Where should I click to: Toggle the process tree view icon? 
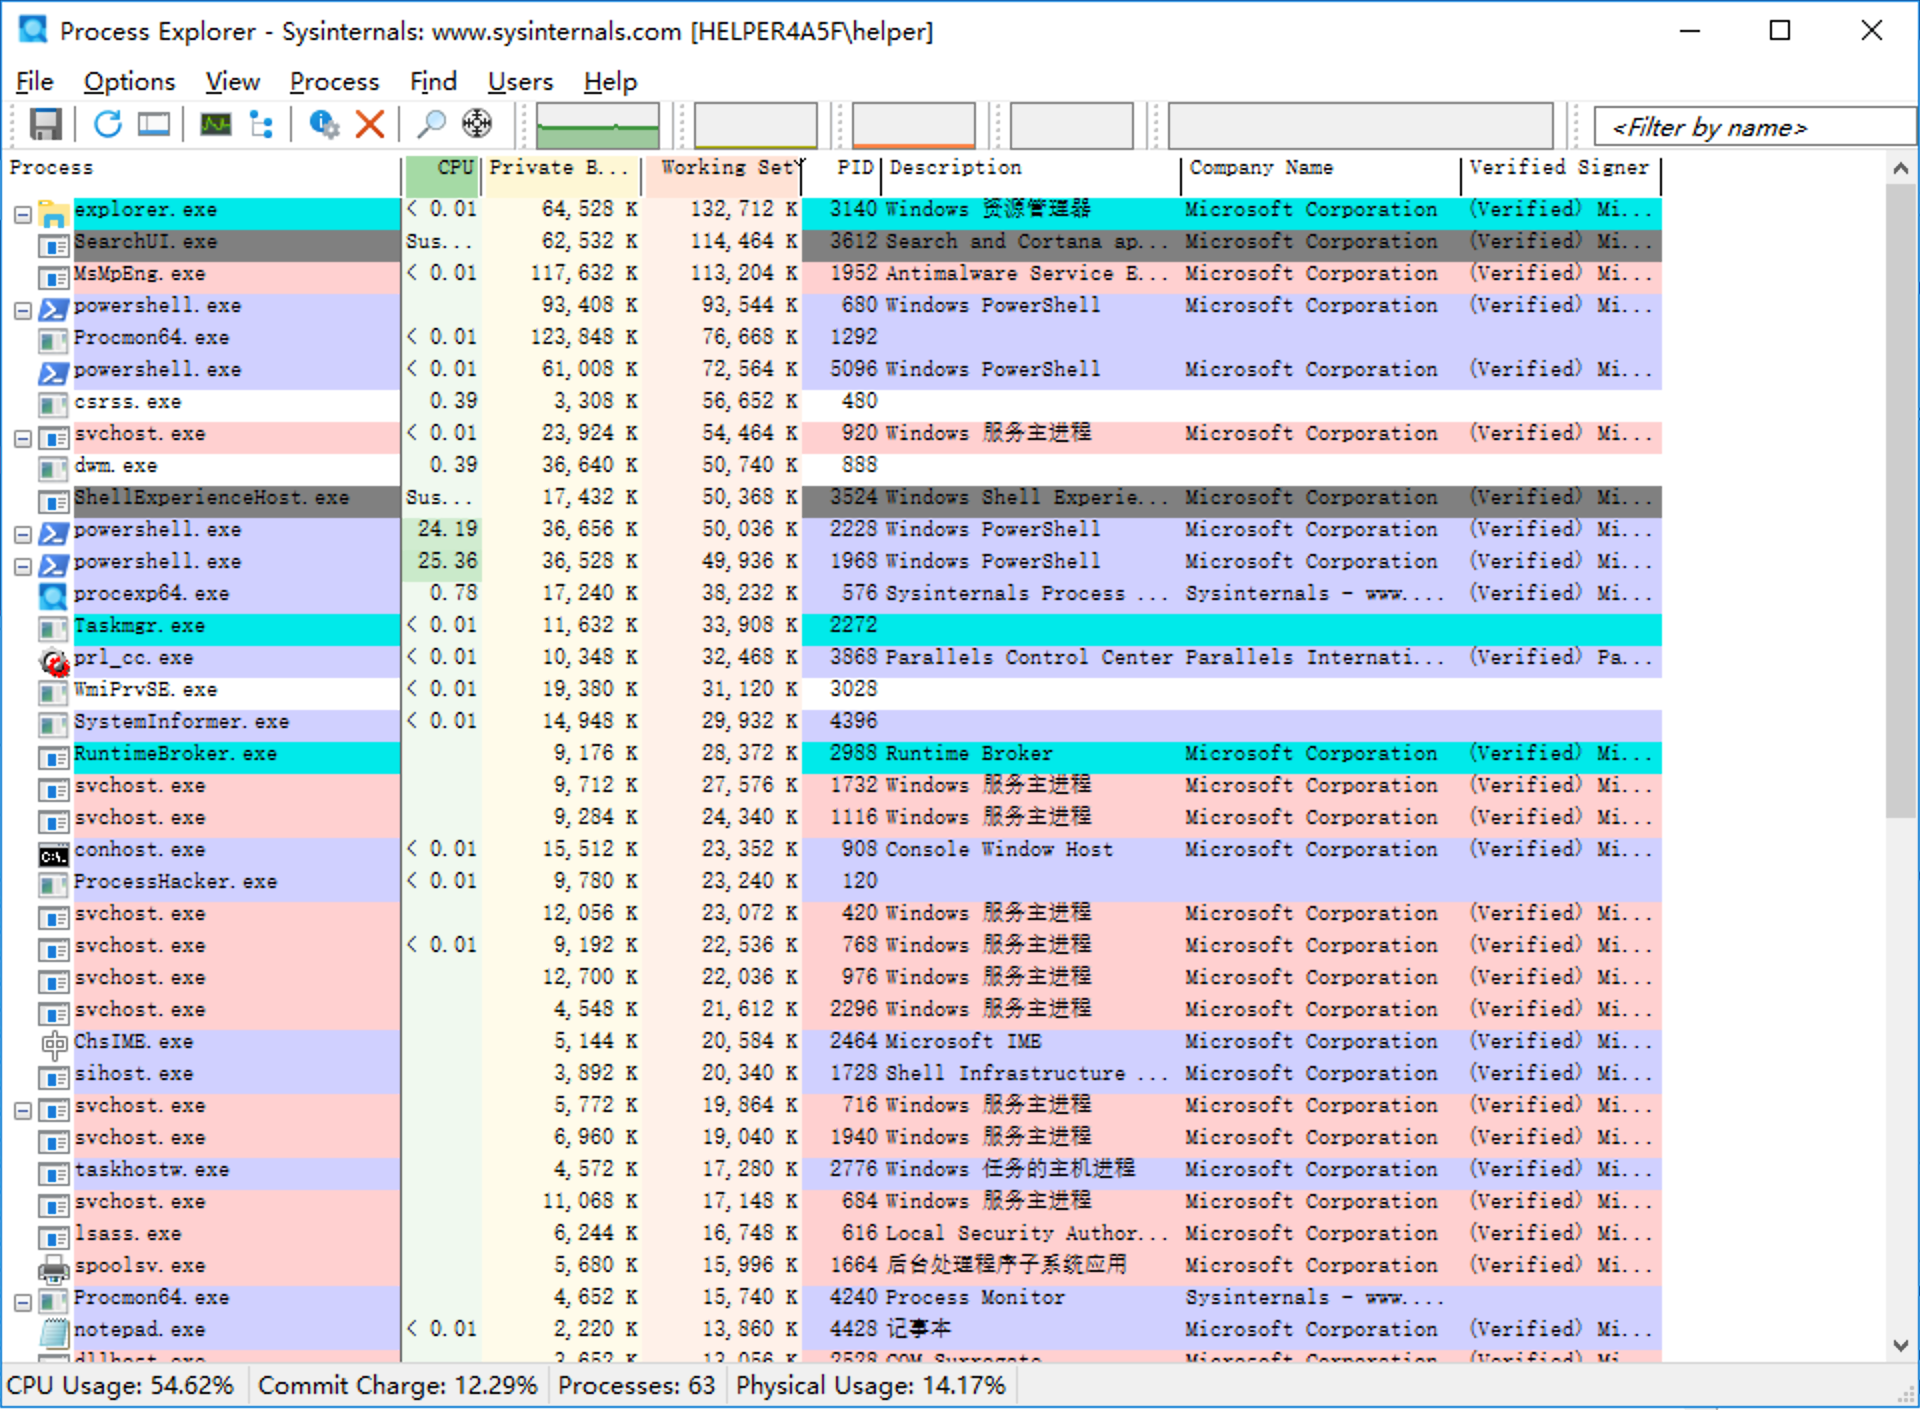coord(262,124)
